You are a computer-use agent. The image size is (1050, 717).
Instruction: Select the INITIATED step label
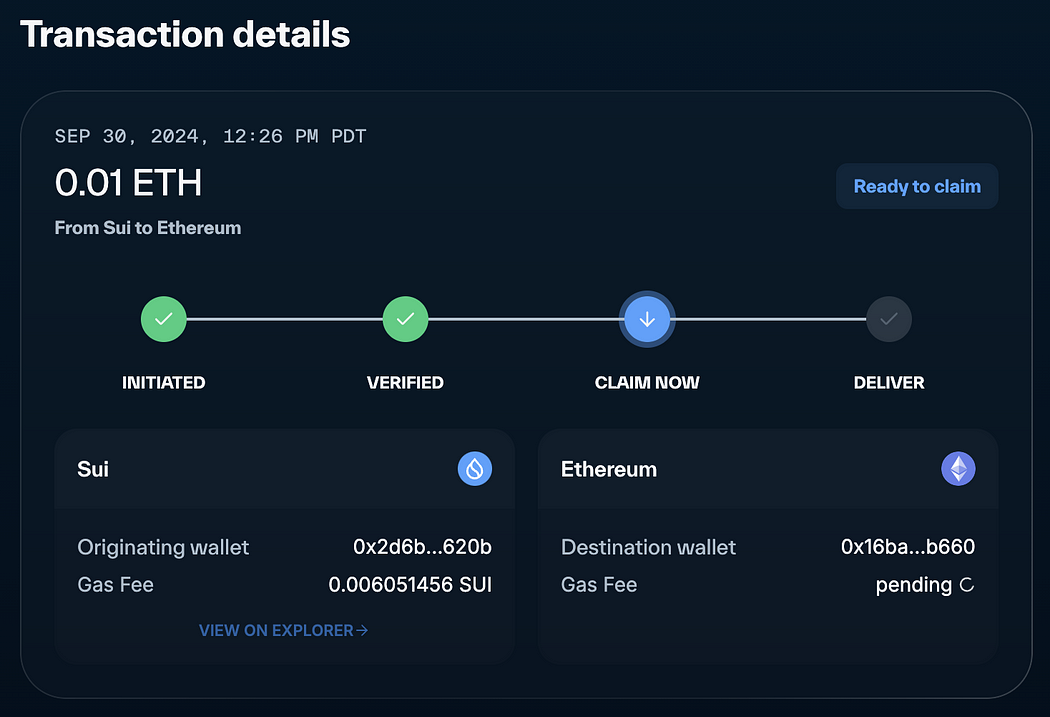tap(163, 383)
